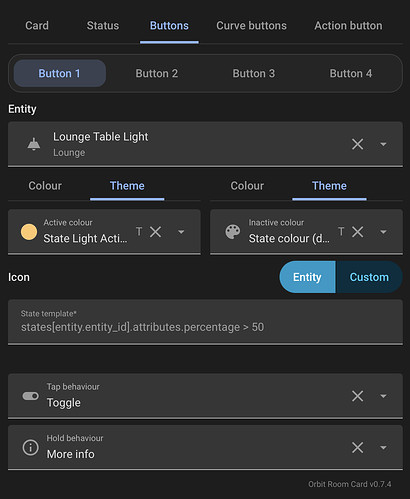The height and width of the screenshot is (499, 410).
Task: Expand the entity picker dropdown
Action: point(383,144)
